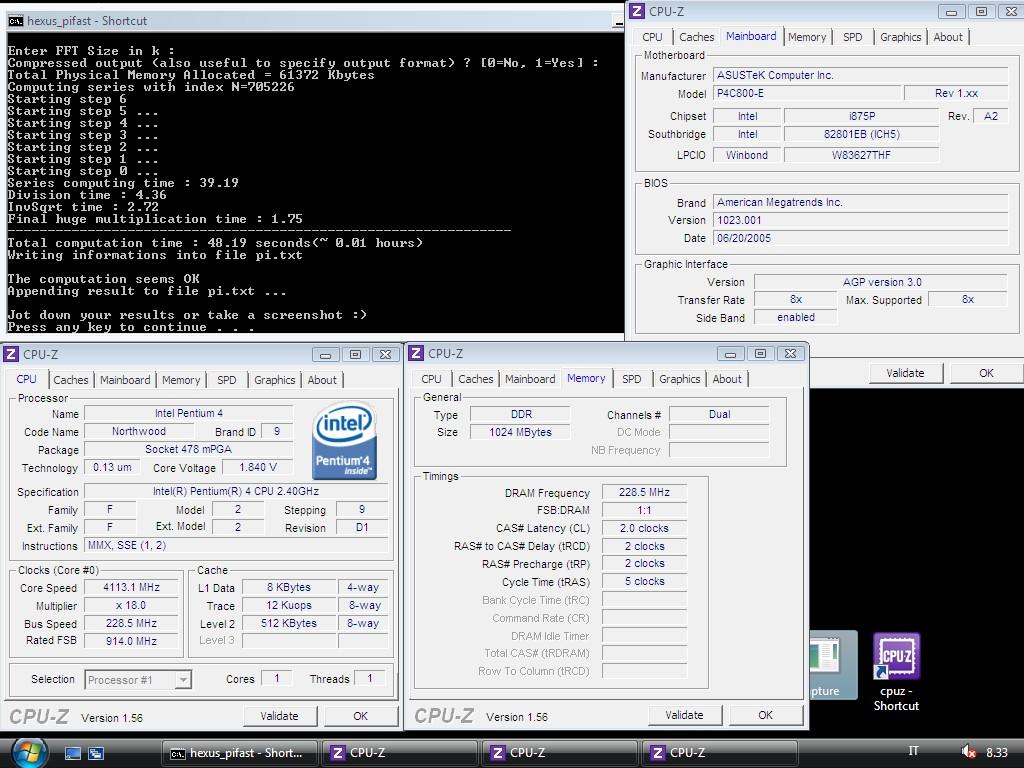Click Show Desktop quick launch icon
Image resolution: width=1024 pixels, height=768 pixels.
click(73, 753)
